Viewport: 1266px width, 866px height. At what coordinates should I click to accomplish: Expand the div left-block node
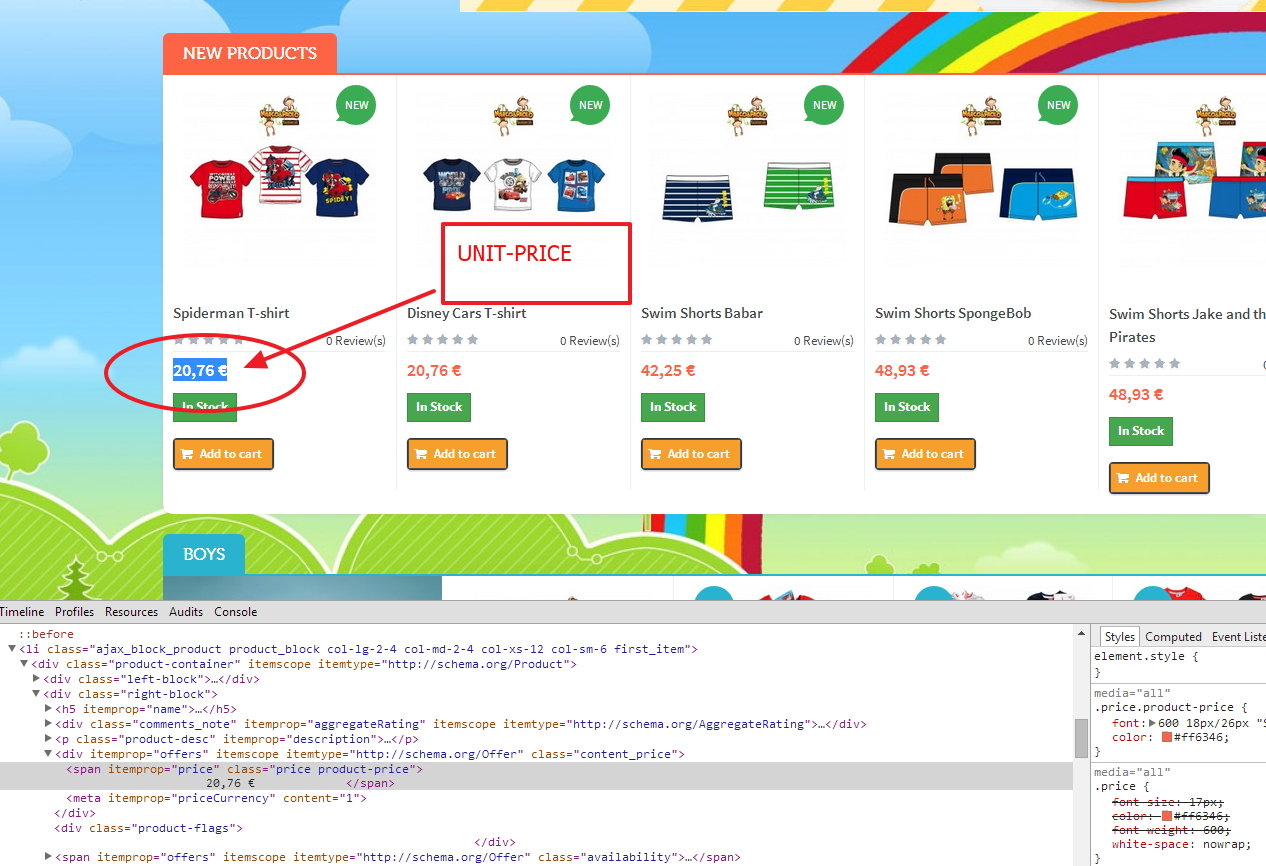click(36, 679)
